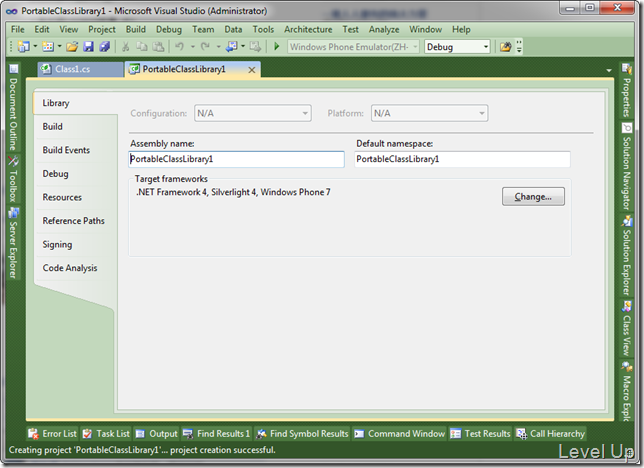Click the Navigate Forward icon

pos(255,47)
